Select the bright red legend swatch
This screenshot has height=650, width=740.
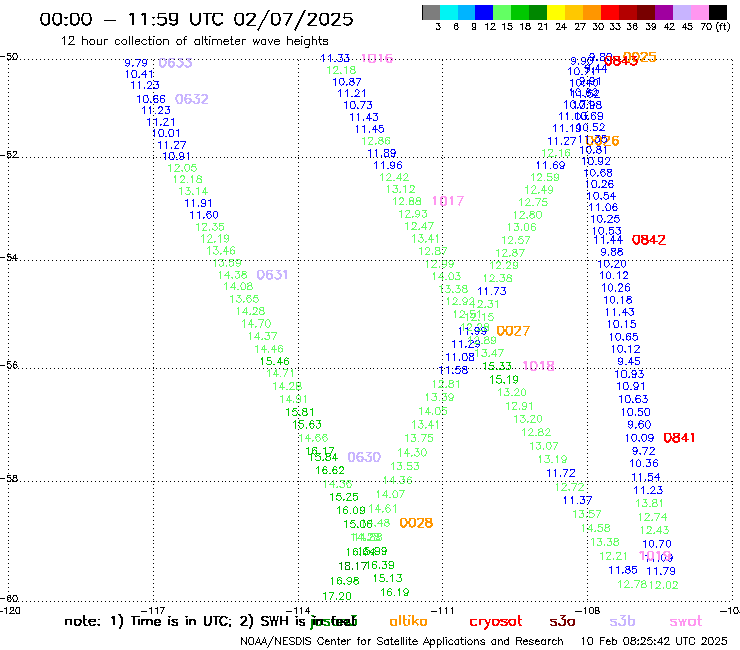click(x=610, y=12)
